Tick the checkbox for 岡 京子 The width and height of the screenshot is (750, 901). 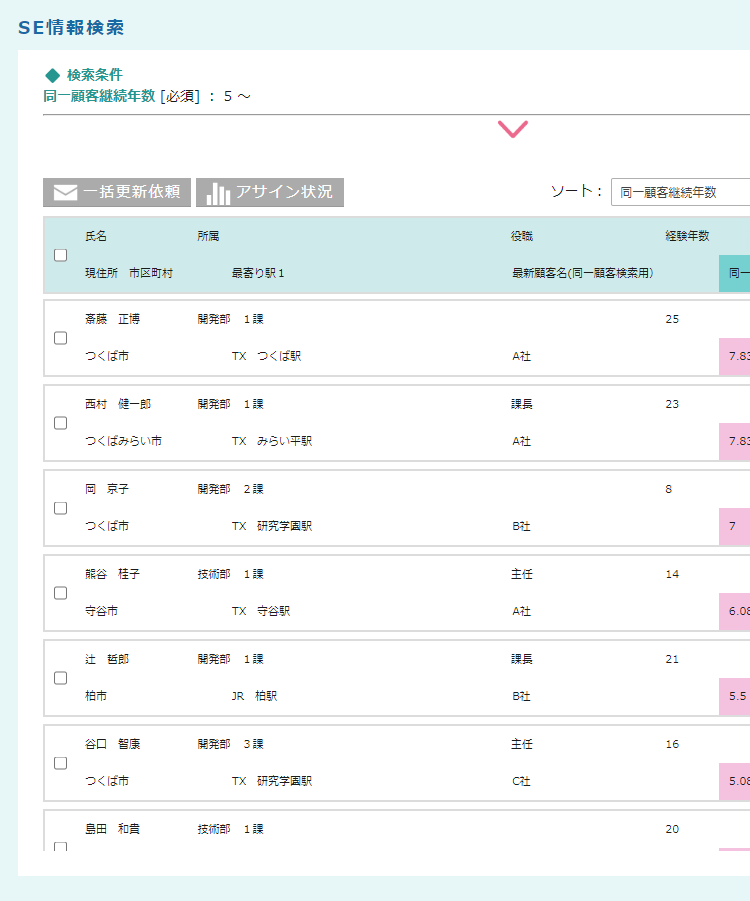[61, 508]
